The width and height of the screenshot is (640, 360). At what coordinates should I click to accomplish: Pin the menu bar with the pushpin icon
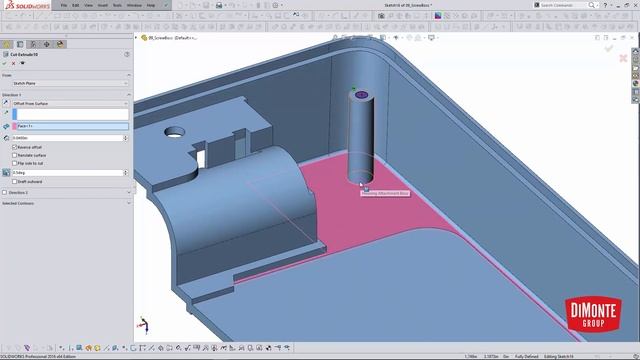166,5
